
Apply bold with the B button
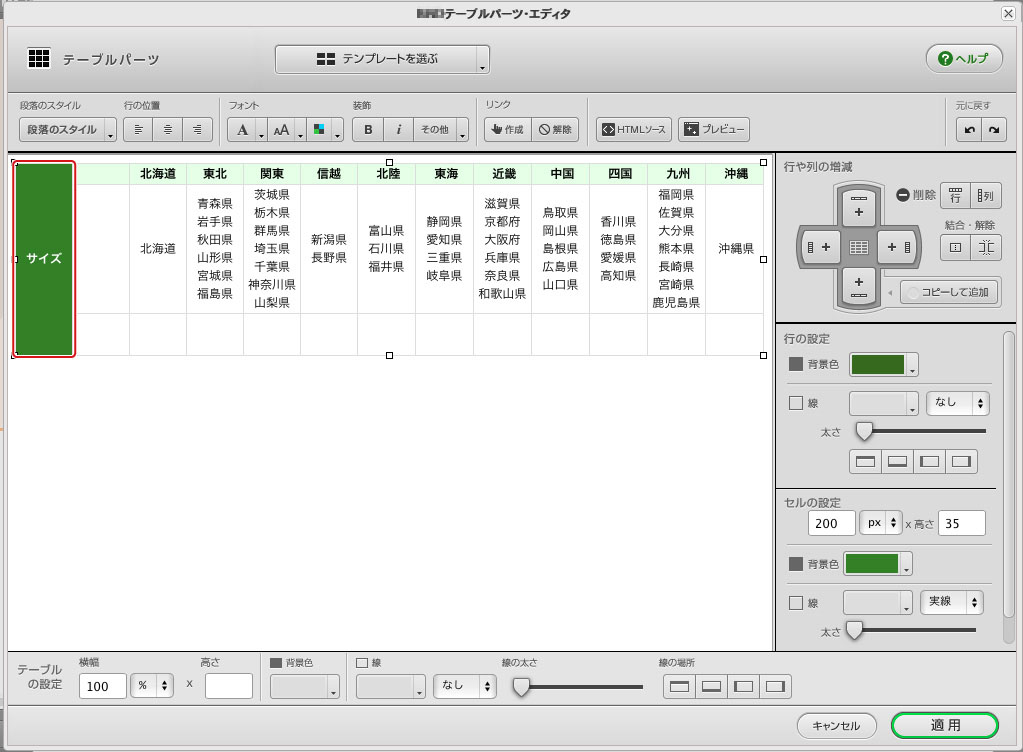368,129
